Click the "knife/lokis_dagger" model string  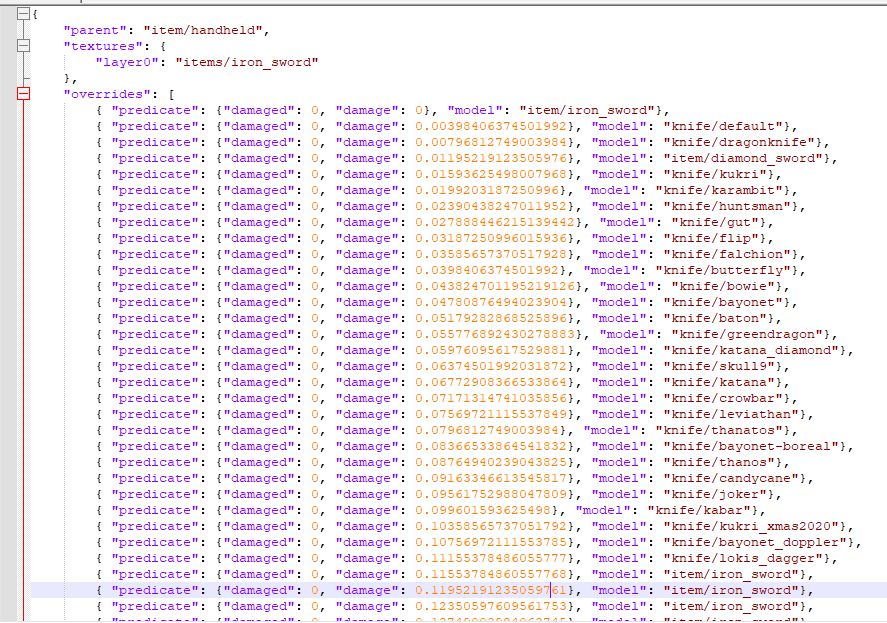[743, 558]
